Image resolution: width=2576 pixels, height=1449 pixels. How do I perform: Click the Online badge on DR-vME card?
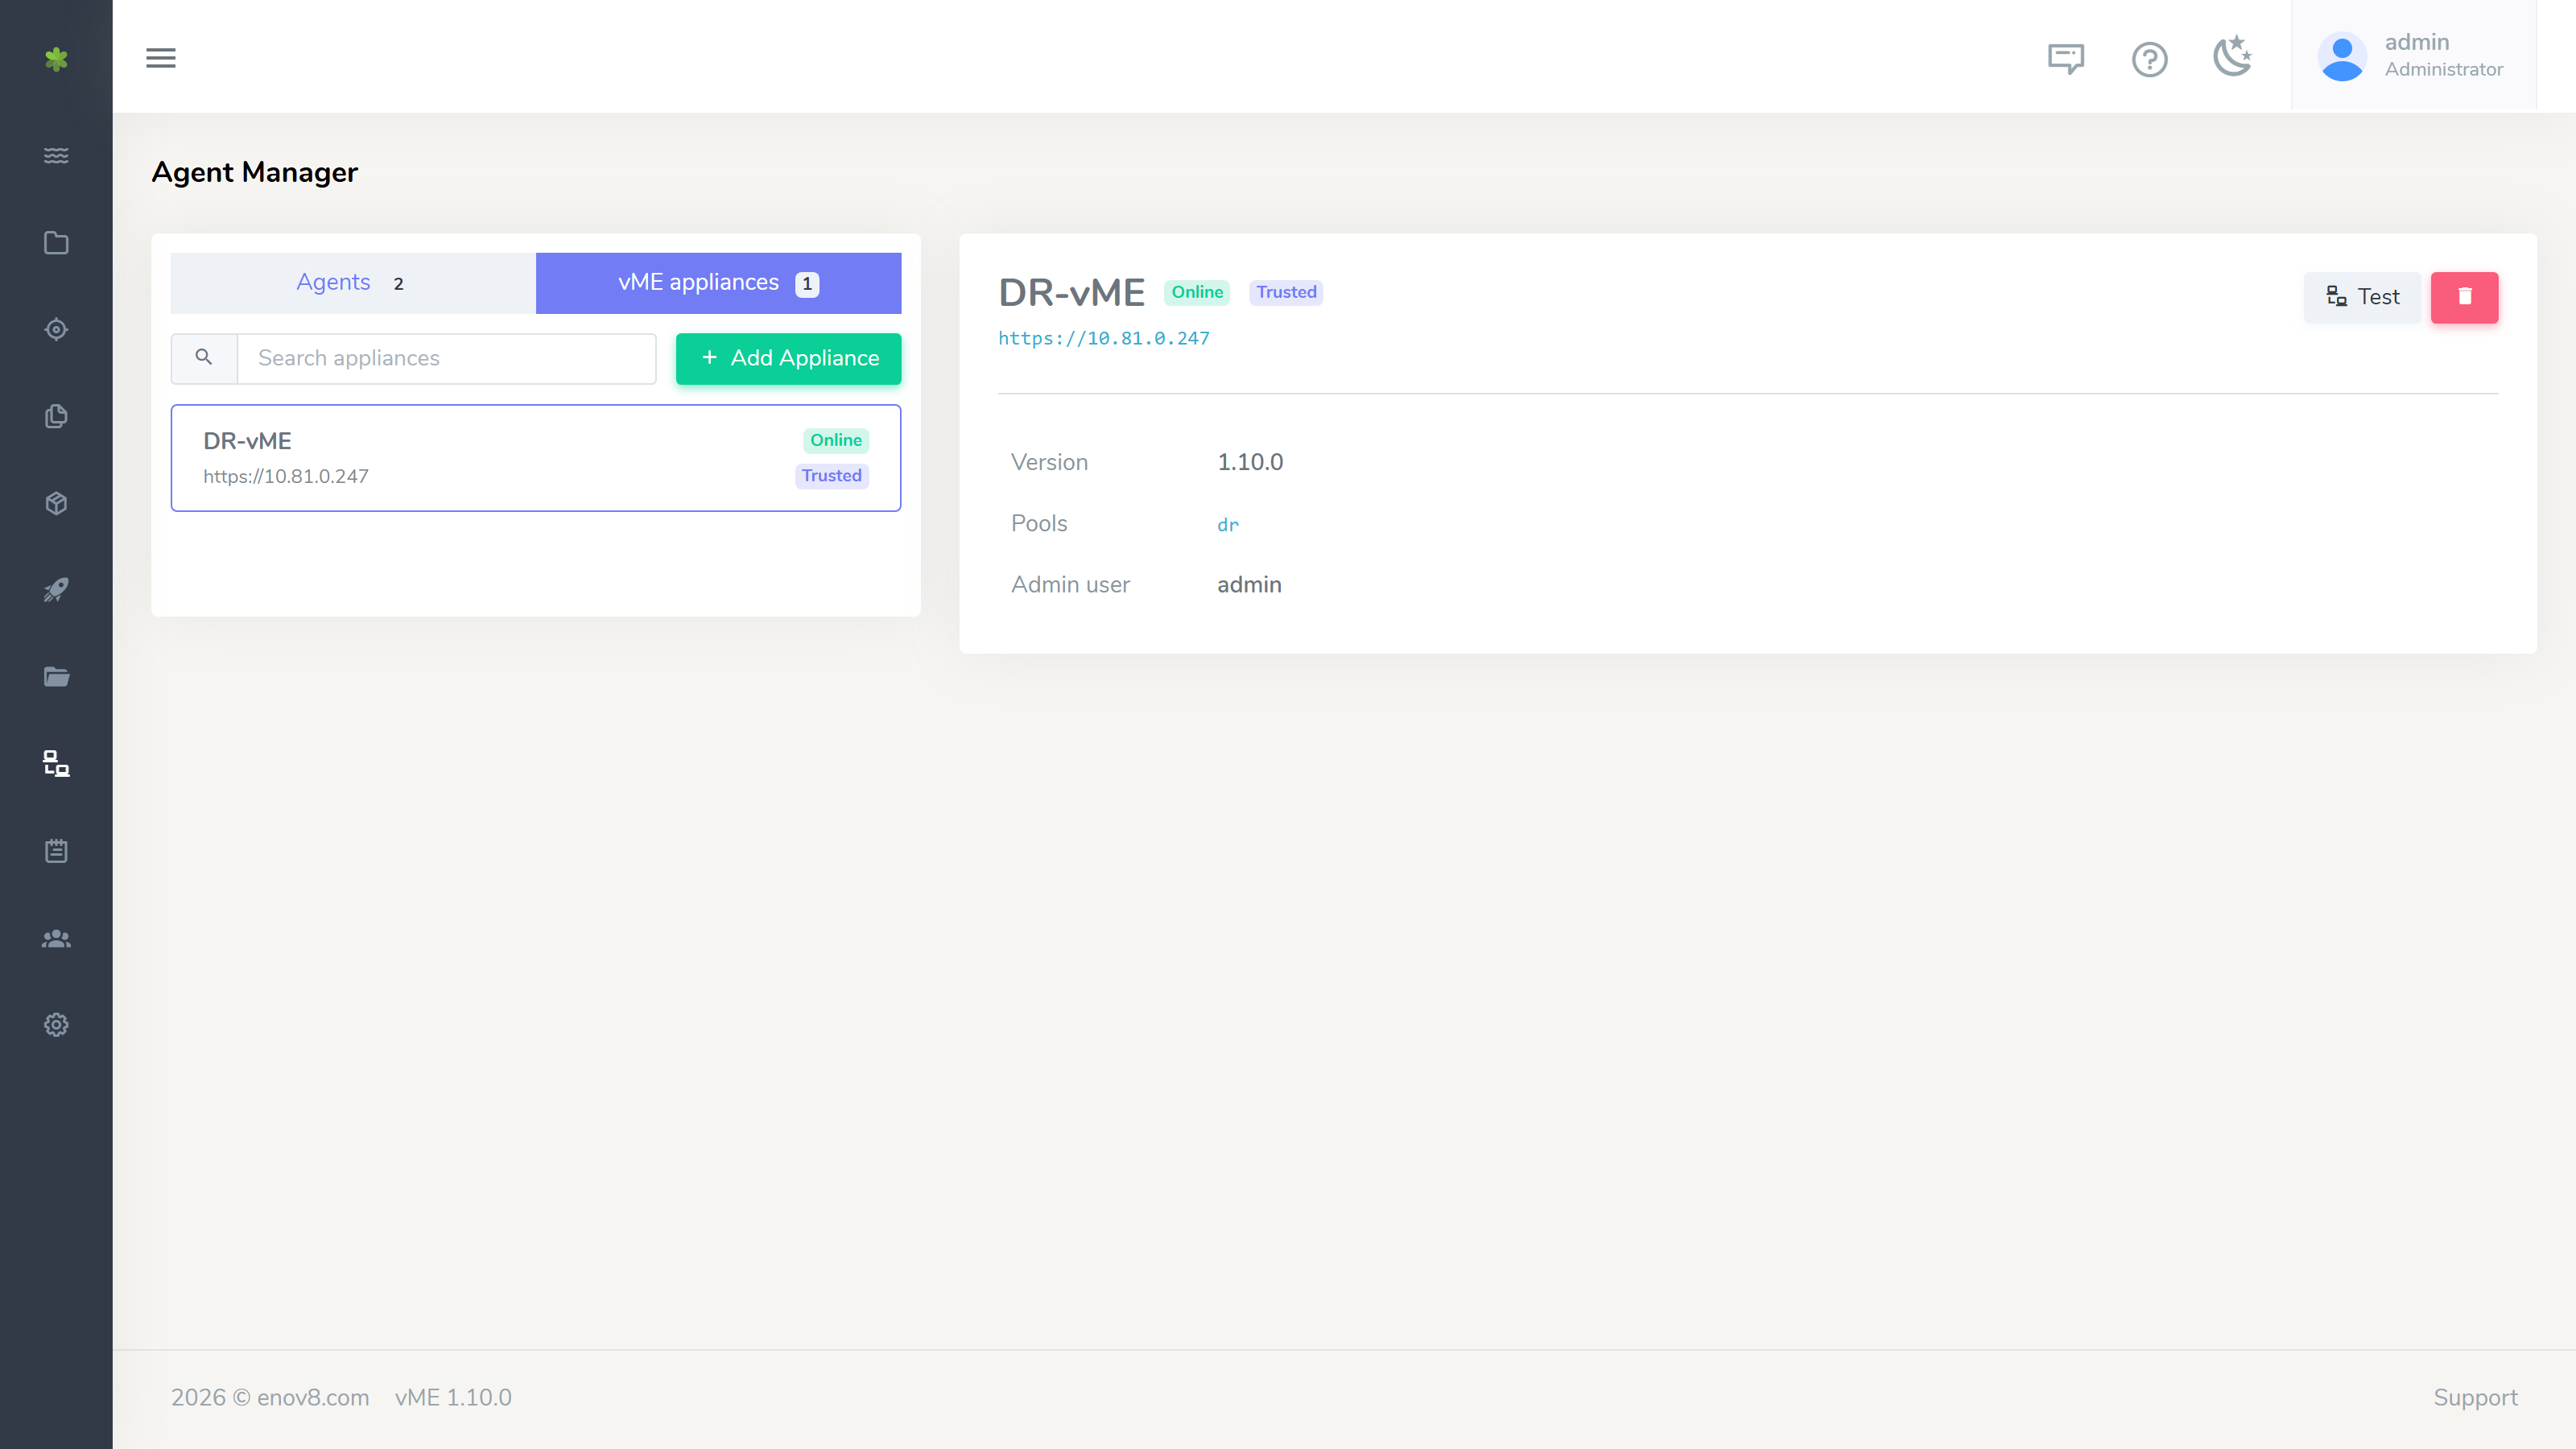pos(835,440)
